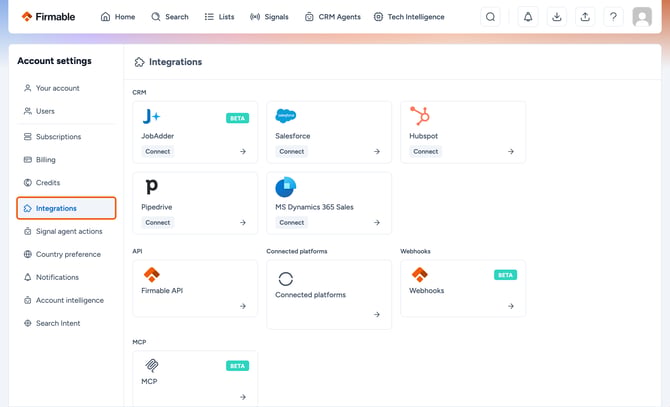Click the arrow on Hubspot card
670x407 pixels.
click(x=511, y=152)
